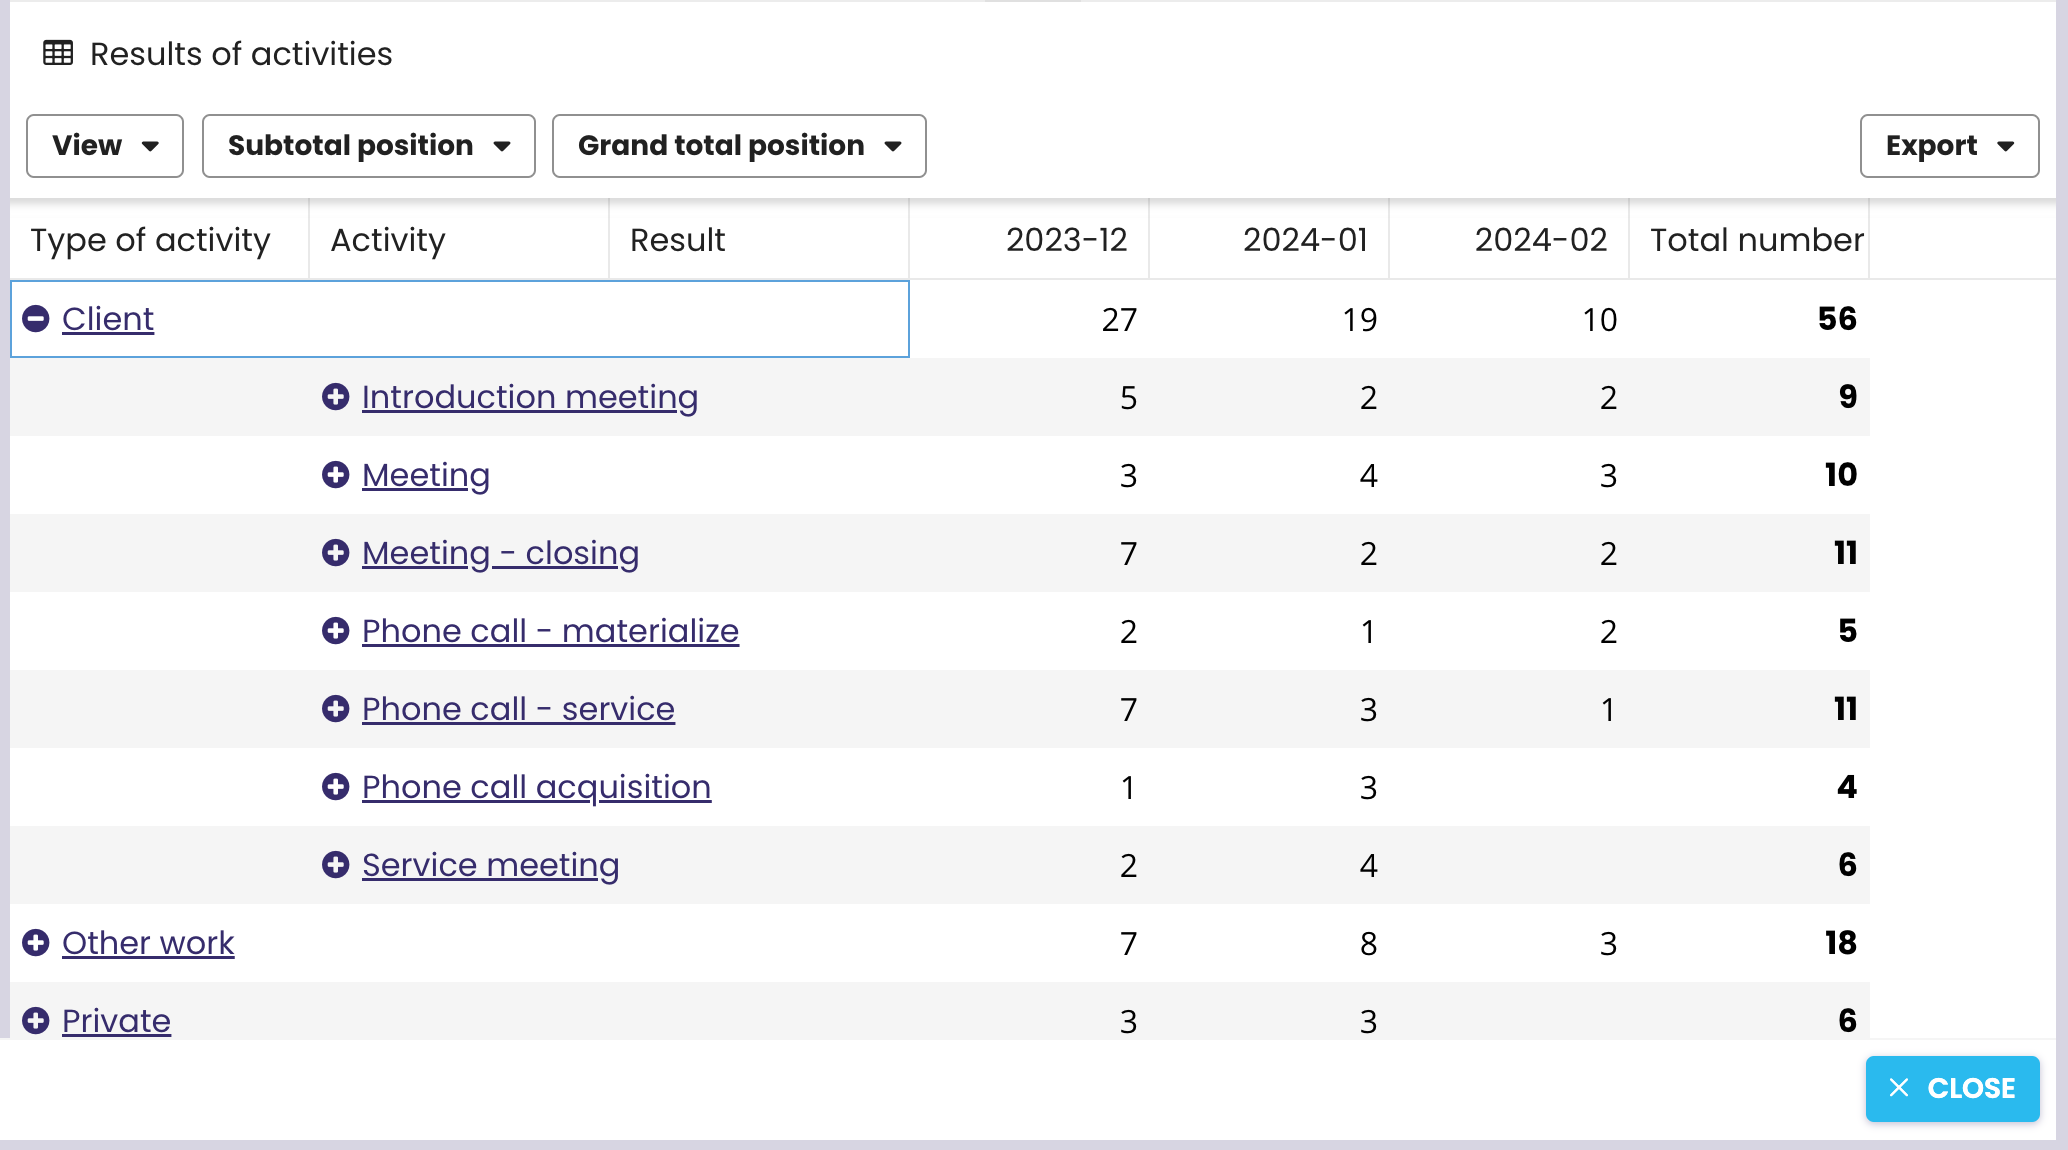The width and height of the screenshot is (2068, 1150).
Task: Expand the Phone call acquisition row
Action: 336,787
